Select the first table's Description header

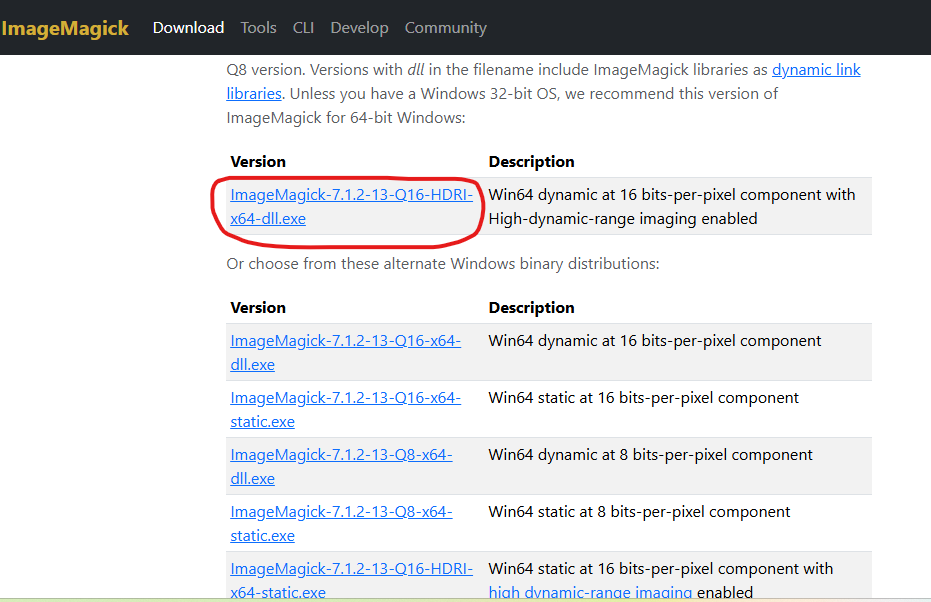(x=531, y=161)
